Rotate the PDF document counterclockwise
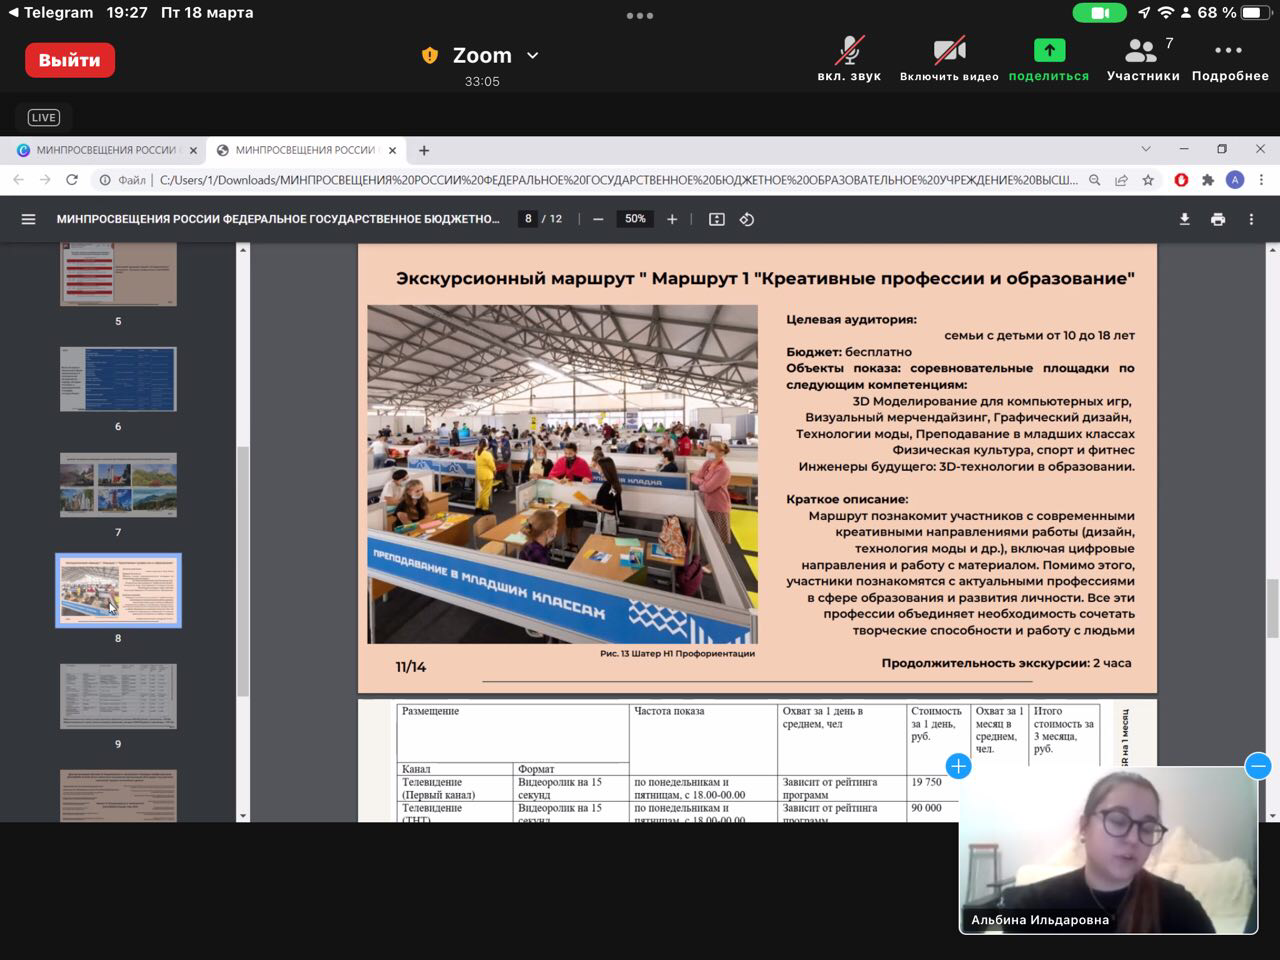Viewport: 1280px width, 960px height. click(746, 219)
